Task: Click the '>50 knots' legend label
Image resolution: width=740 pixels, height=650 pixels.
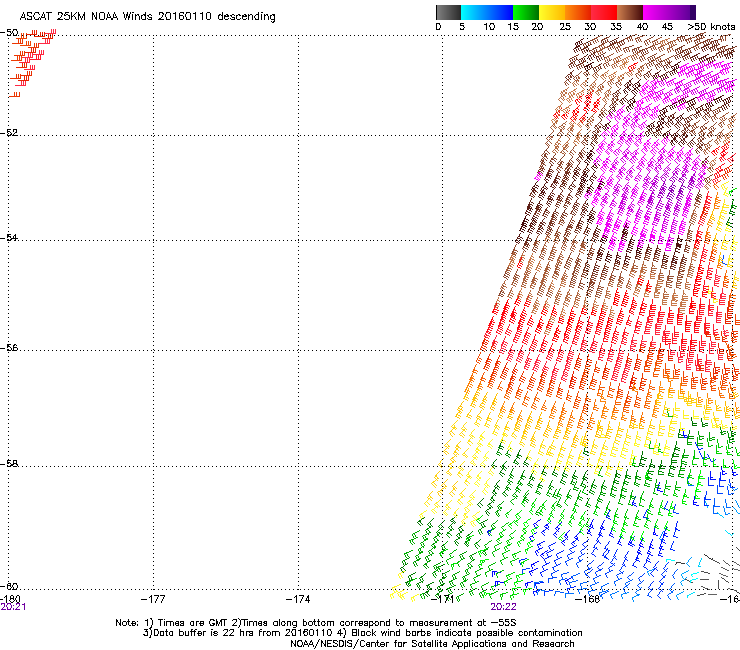Action: 711,27
